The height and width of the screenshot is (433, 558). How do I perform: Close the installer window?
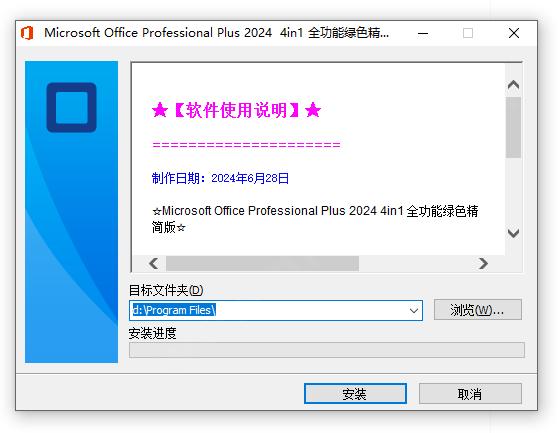click(x=514, y=33)
